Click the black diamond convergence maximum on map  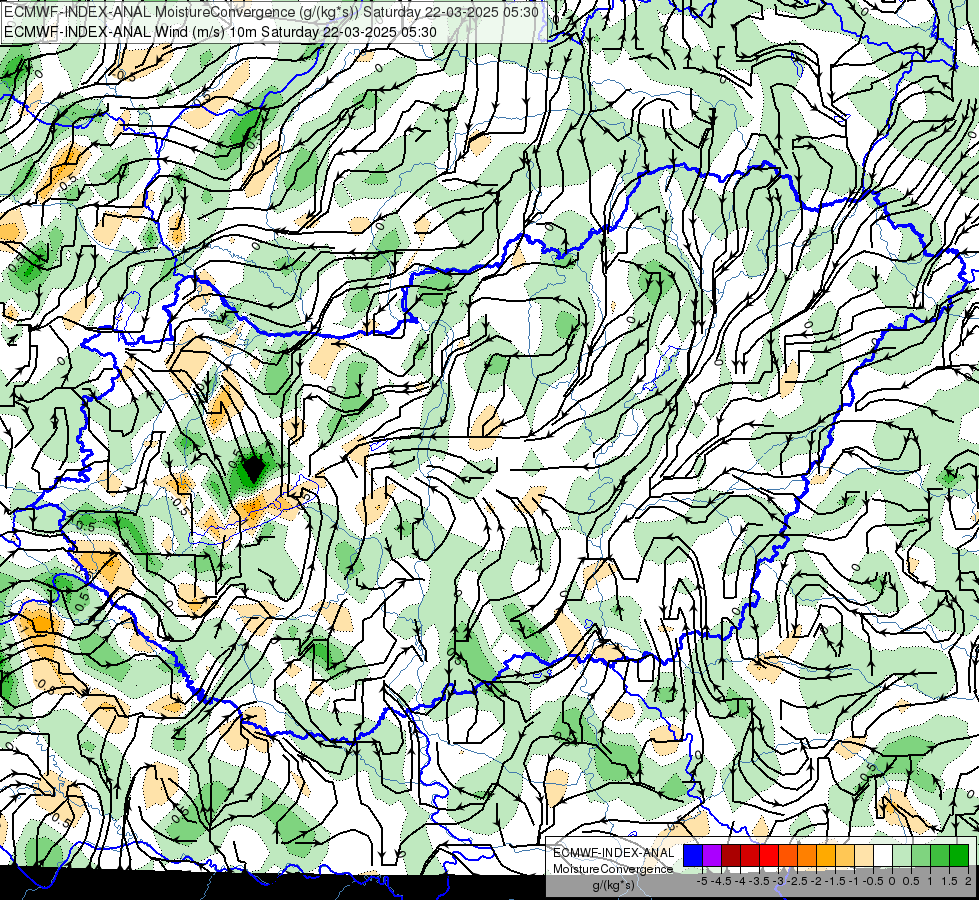(x=252, y=468)
